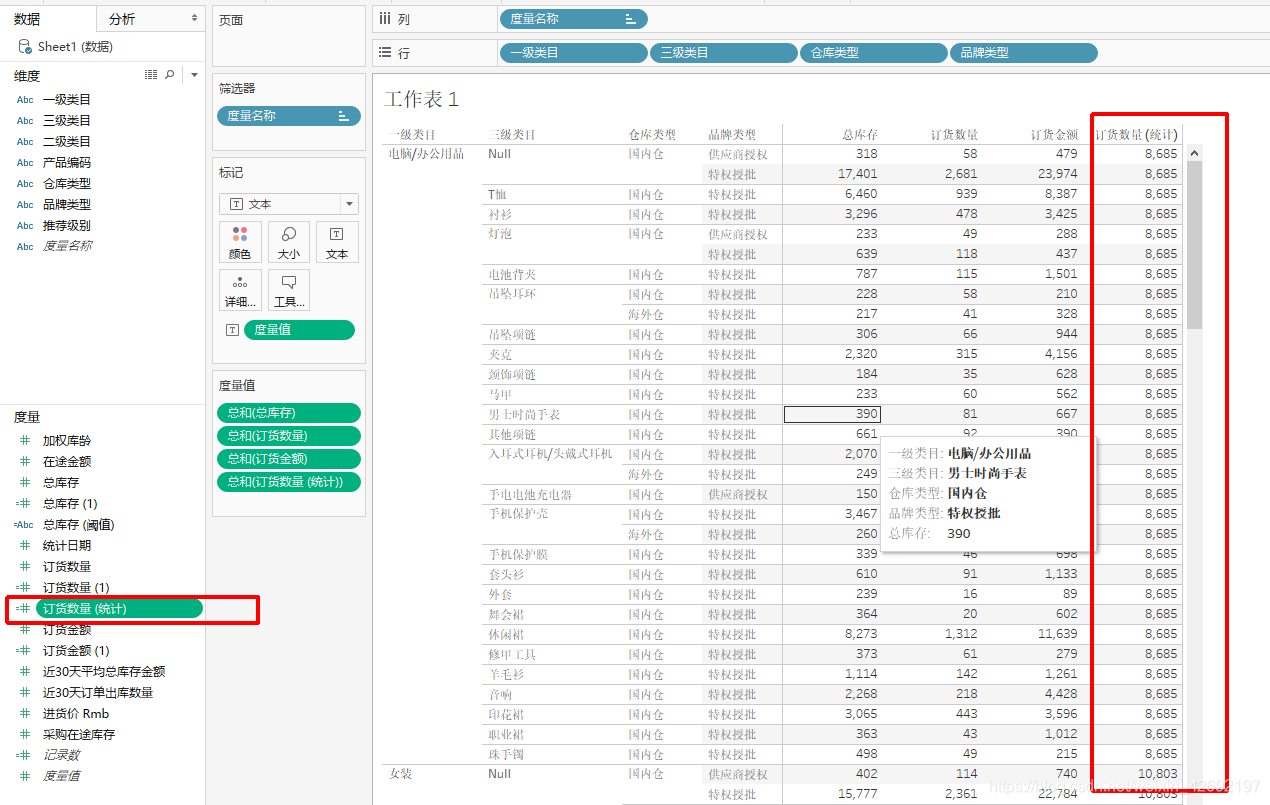1270x805 pixels.
Task: Select the 近30天订单出库数量 measure field
Action: point(98,693)
